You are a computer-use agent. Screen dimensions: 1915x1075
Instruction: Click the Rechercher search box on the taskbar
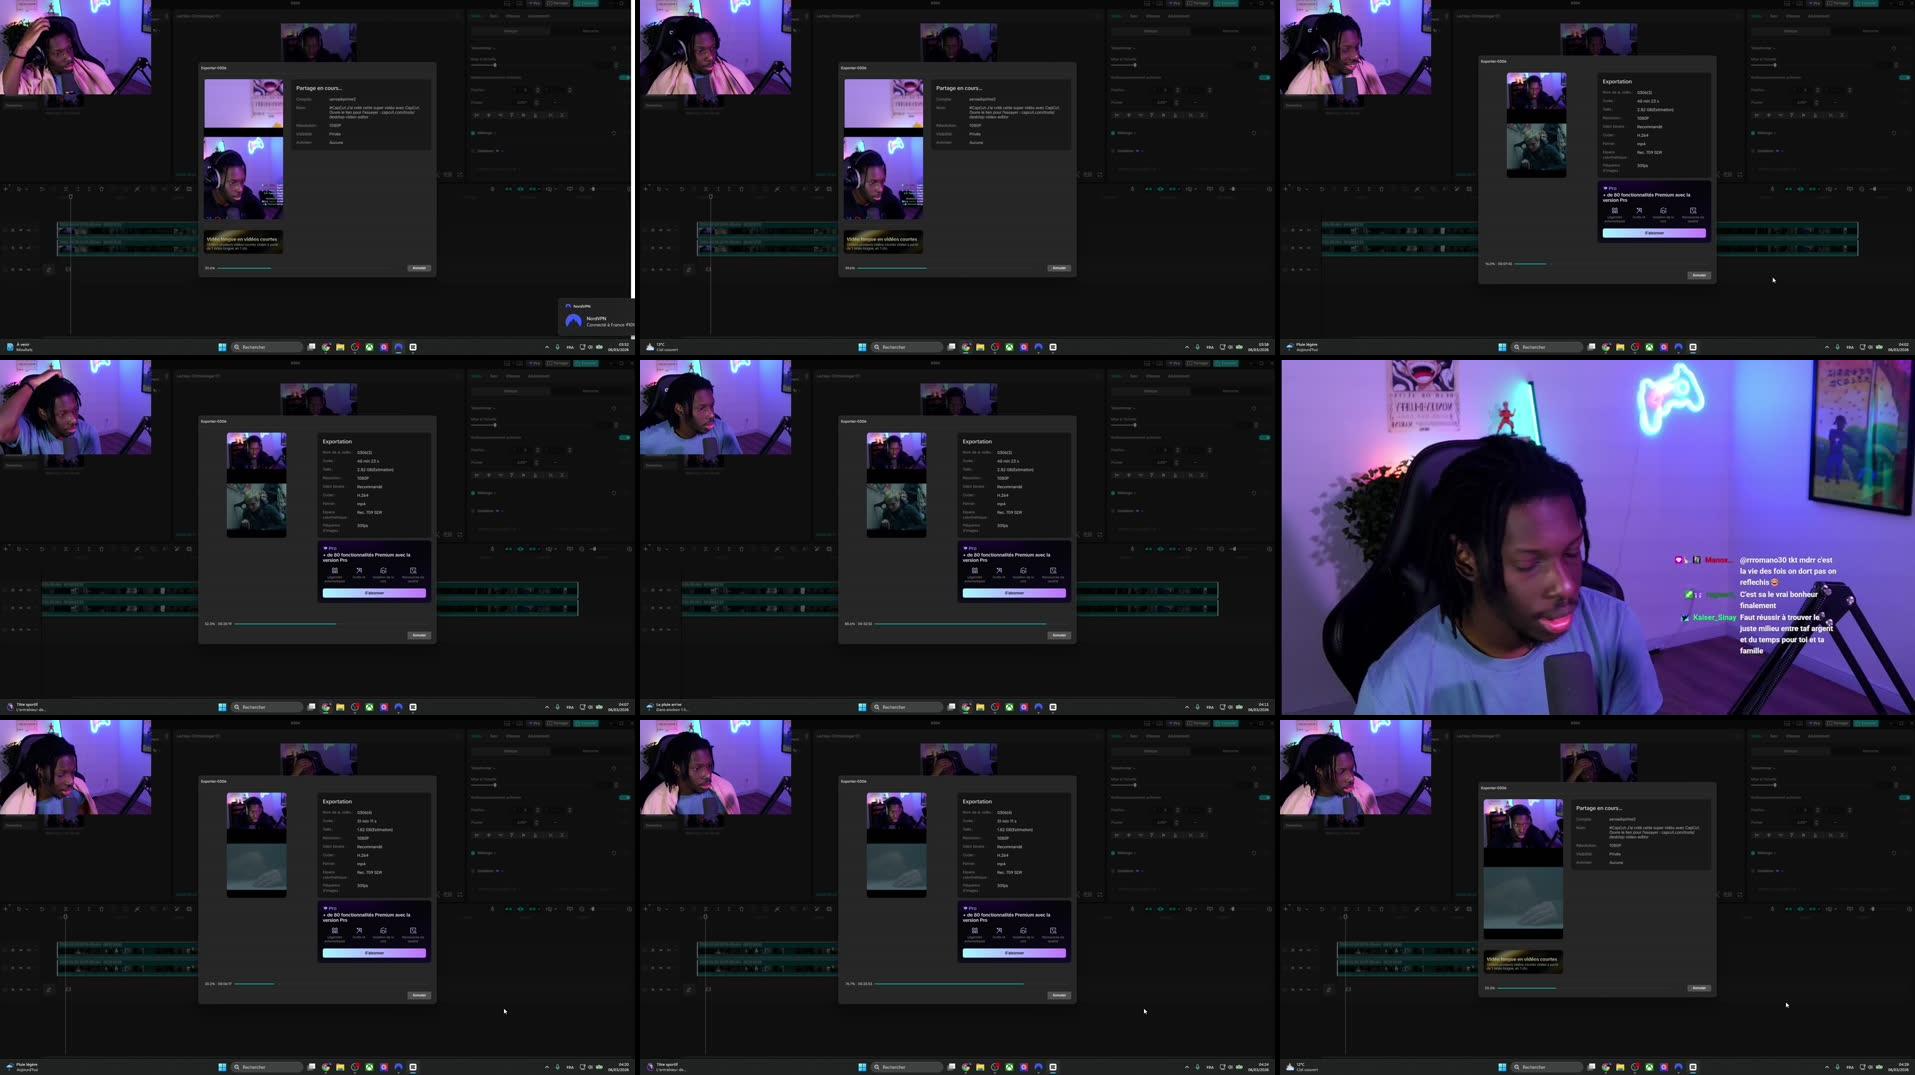pyautogui.click(x=264, y=347)
